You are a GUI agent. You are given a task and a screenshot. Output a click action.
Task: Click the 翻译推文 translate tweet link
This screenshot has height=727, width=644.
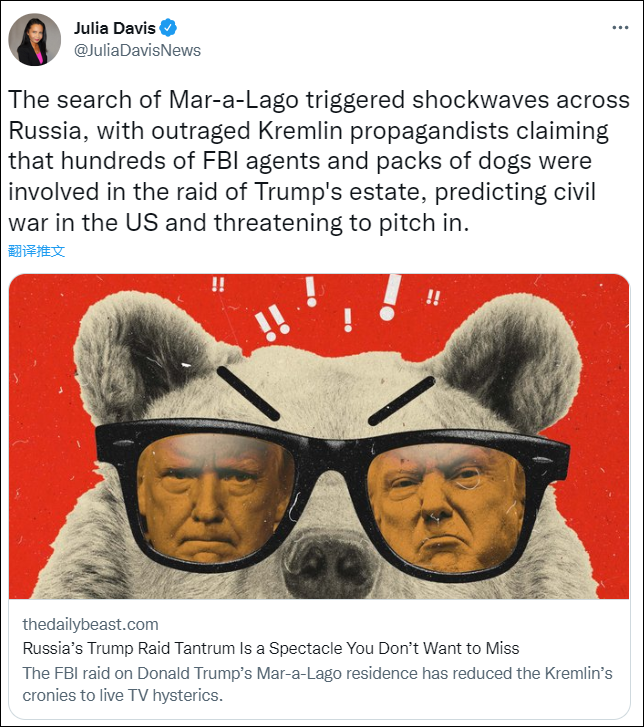coord(37,251)
